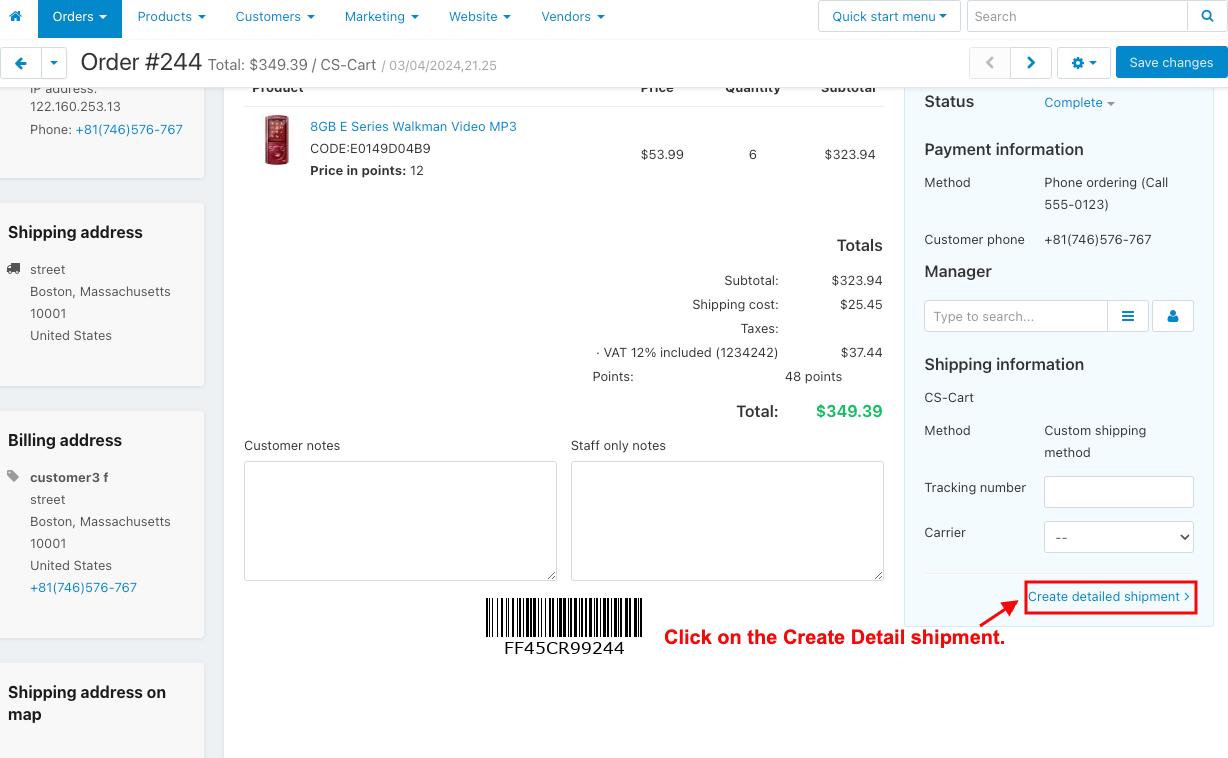Open the Orders menu
The width and height of the screenshot is (1228, 758).
[x=80, y=17]
